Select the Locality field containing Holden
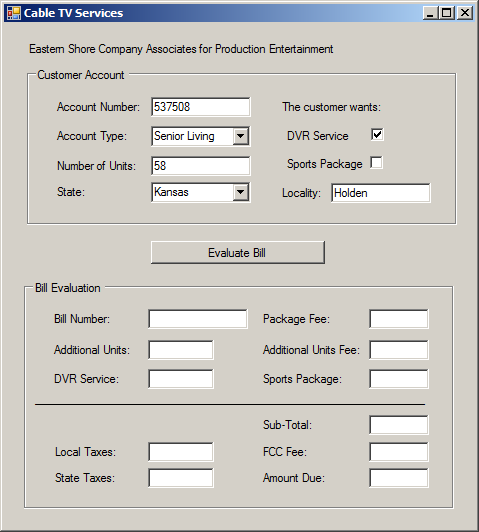479x532 pixels. pyautogui.click(x=381, y=193)
